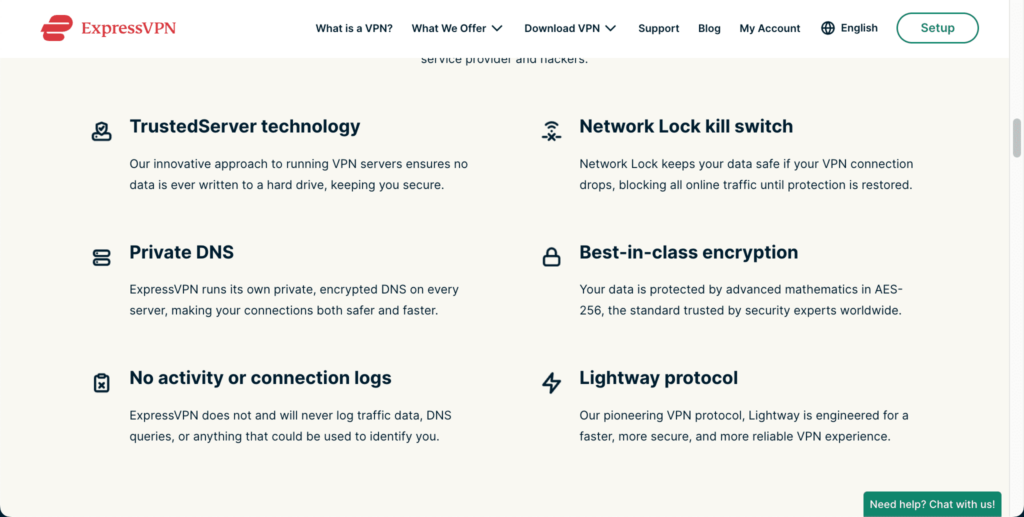Click the Network Lock kill switch icon
This screenshot has height=517, width=1024.
pos(551,131)
